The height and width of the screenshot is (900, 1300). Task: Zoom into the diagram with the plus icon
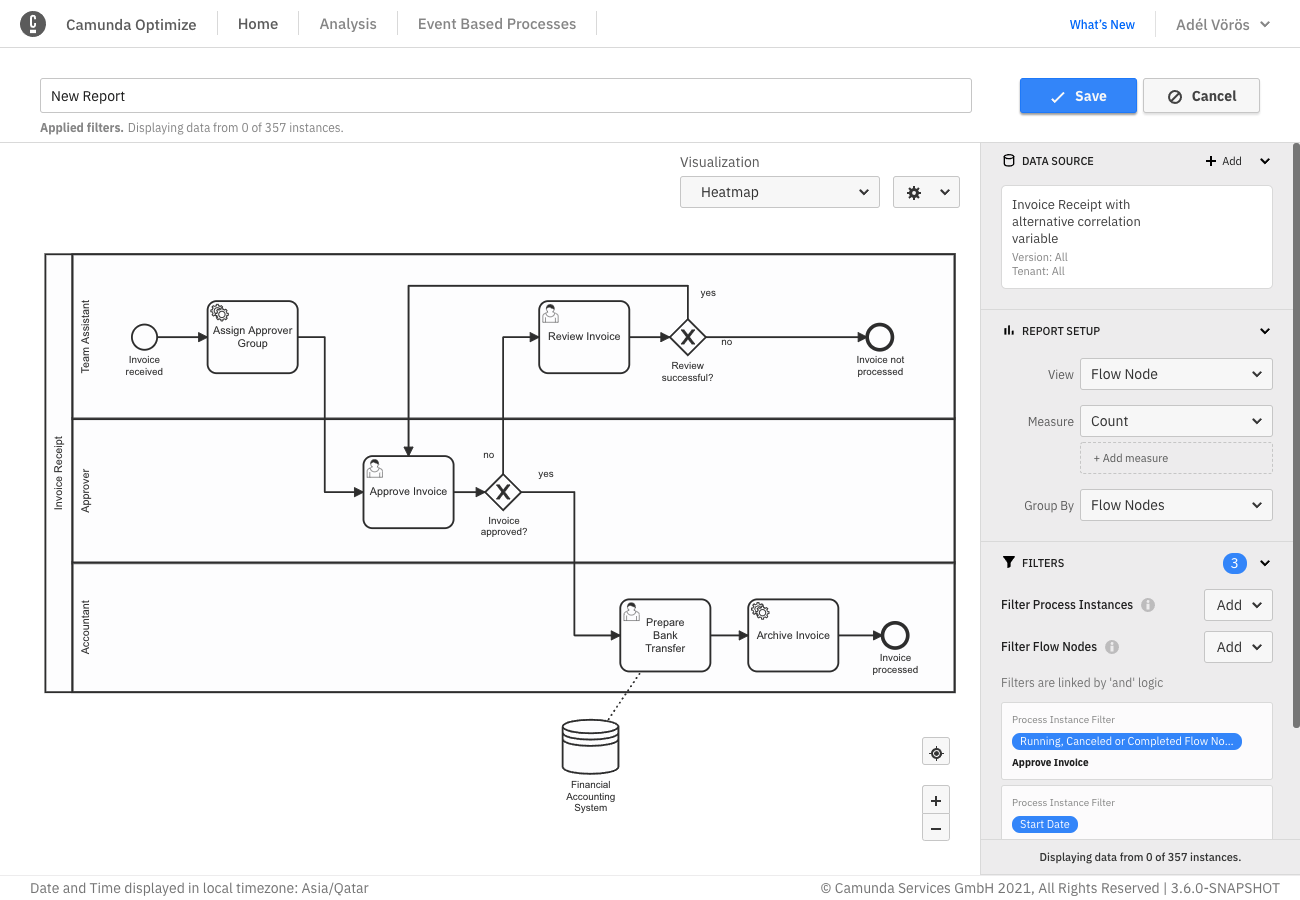[x=935, y=800]
